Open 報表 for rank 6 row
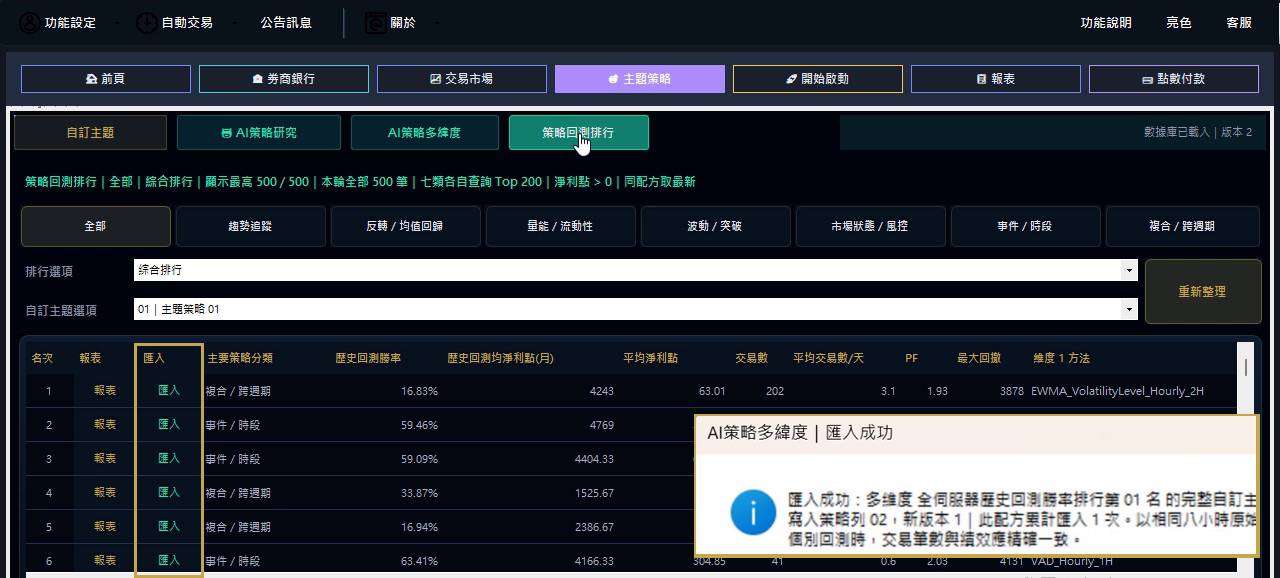The height and width of the screenshot is (578, 1280). (105, 560)
